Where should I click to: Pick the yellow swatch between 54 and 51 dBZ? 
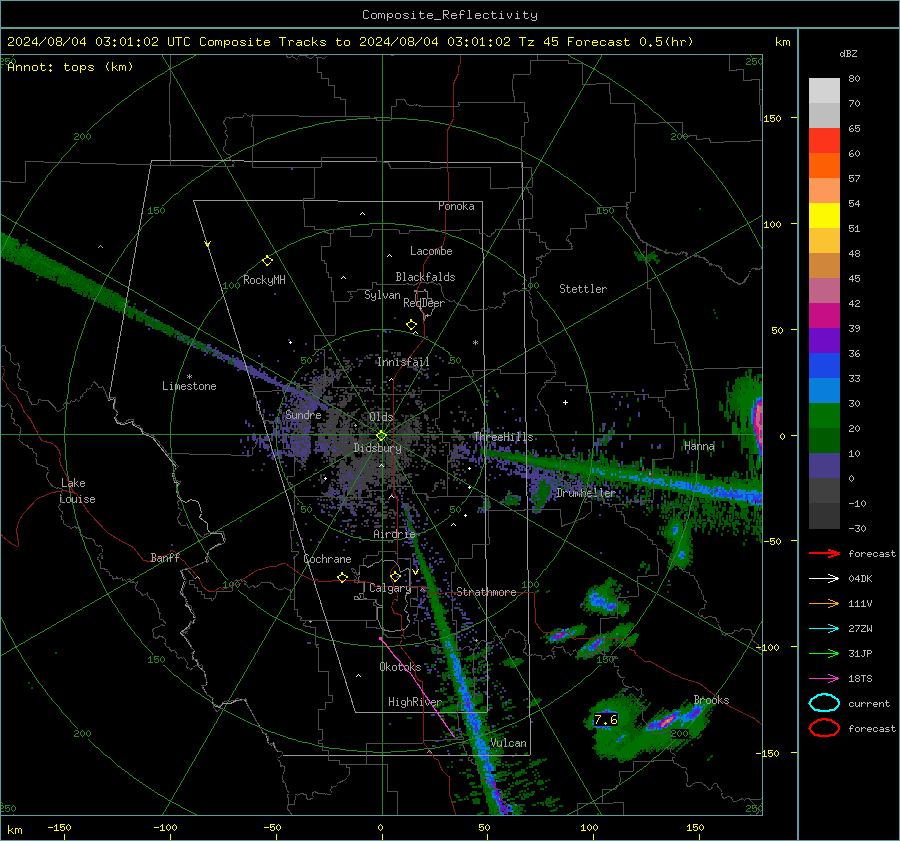pyautogui.click(x=824, y=216)
